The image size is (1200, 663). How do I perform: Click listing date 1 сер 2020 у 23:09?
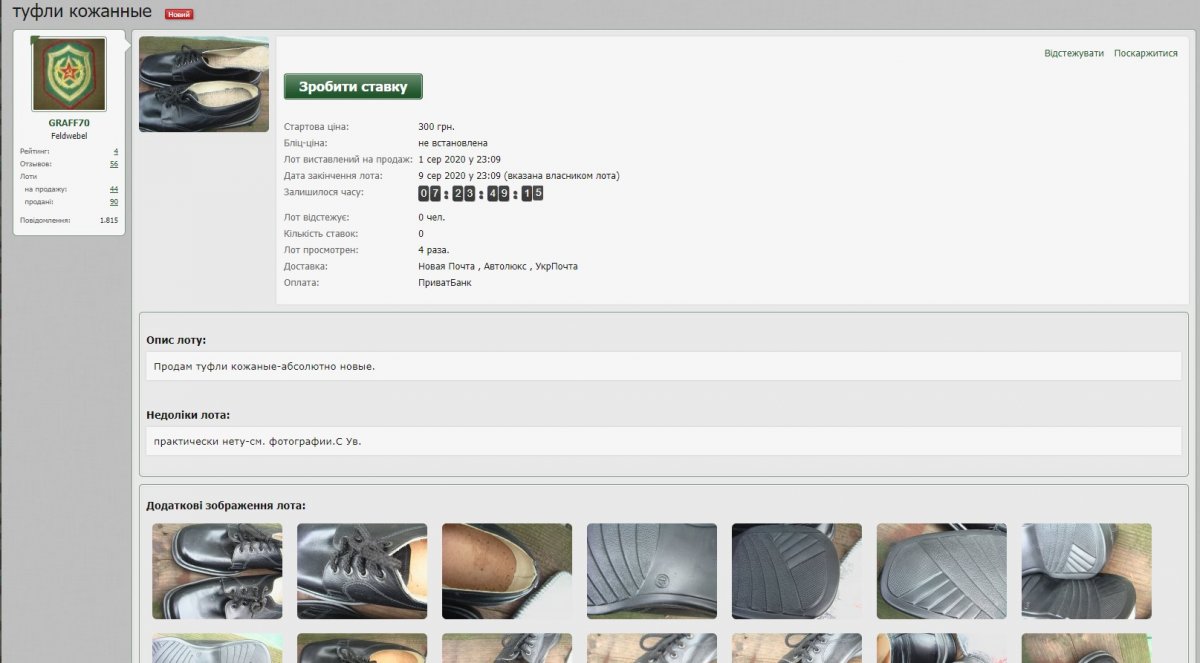[x=460, y=159]
